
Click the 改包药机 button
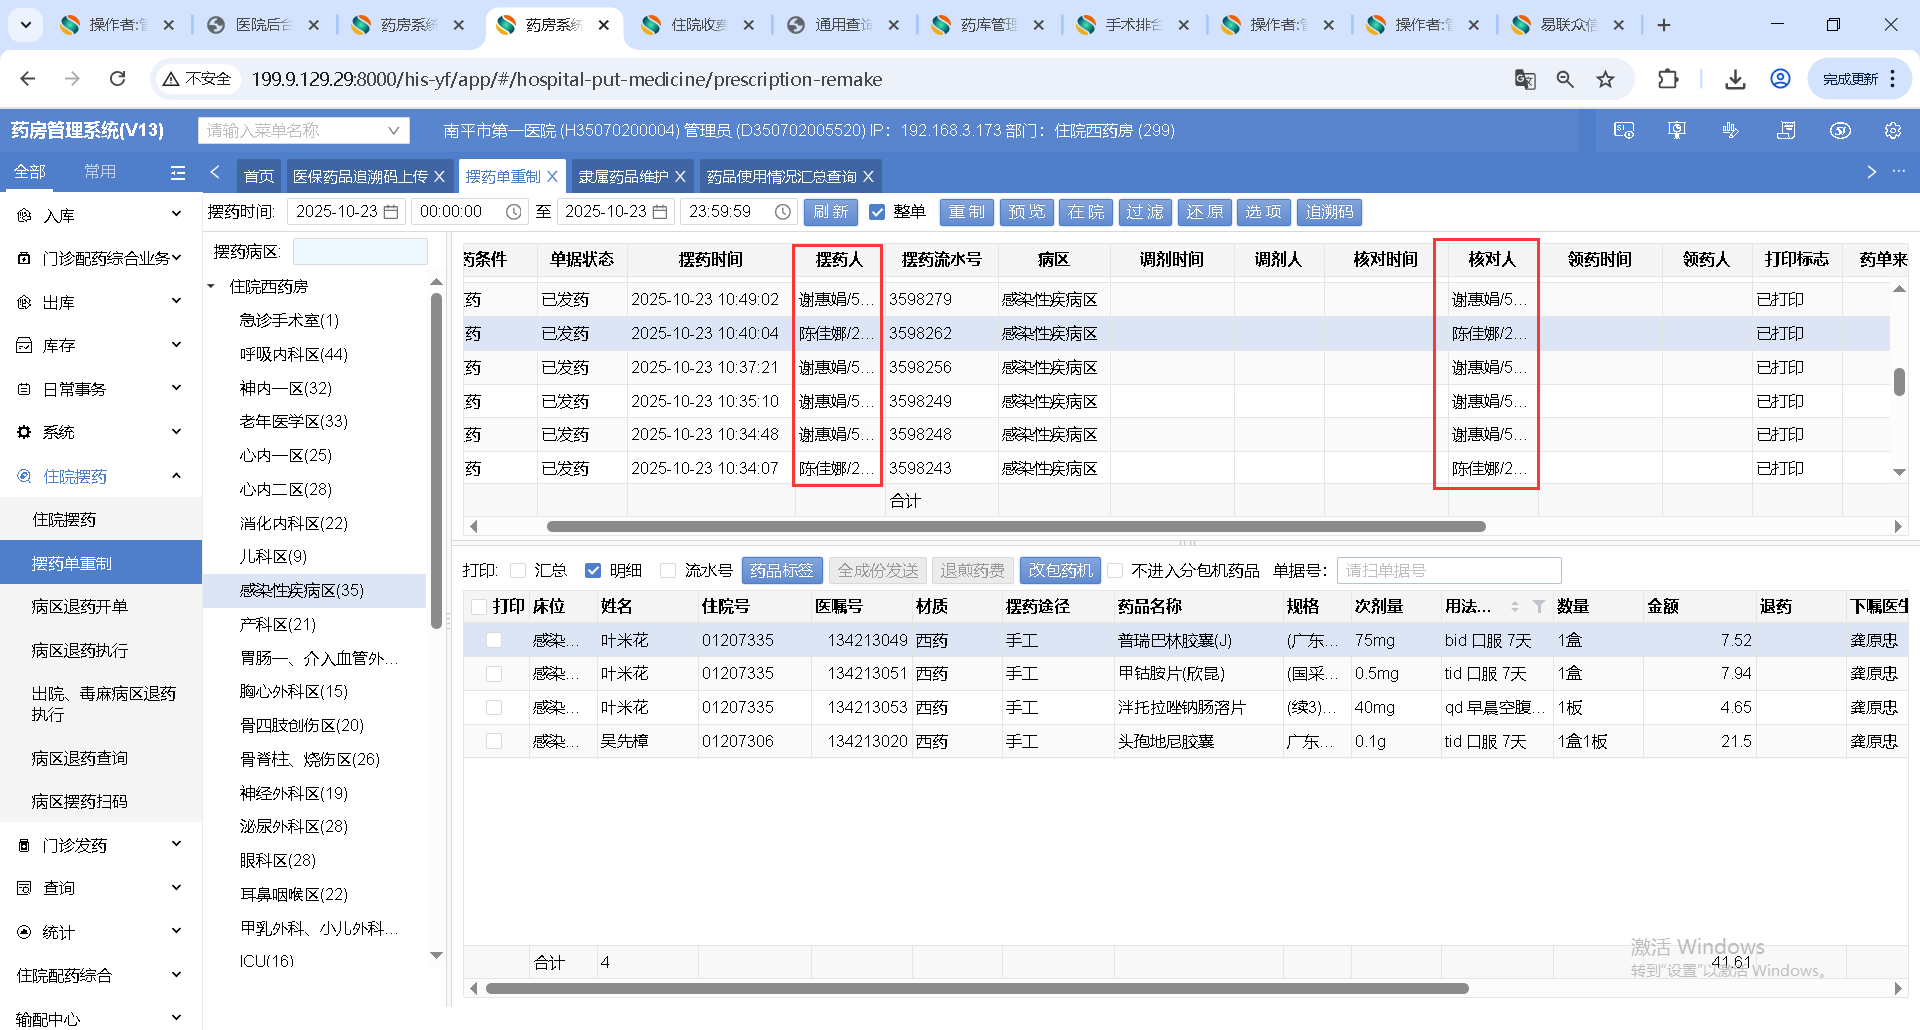1059,571
